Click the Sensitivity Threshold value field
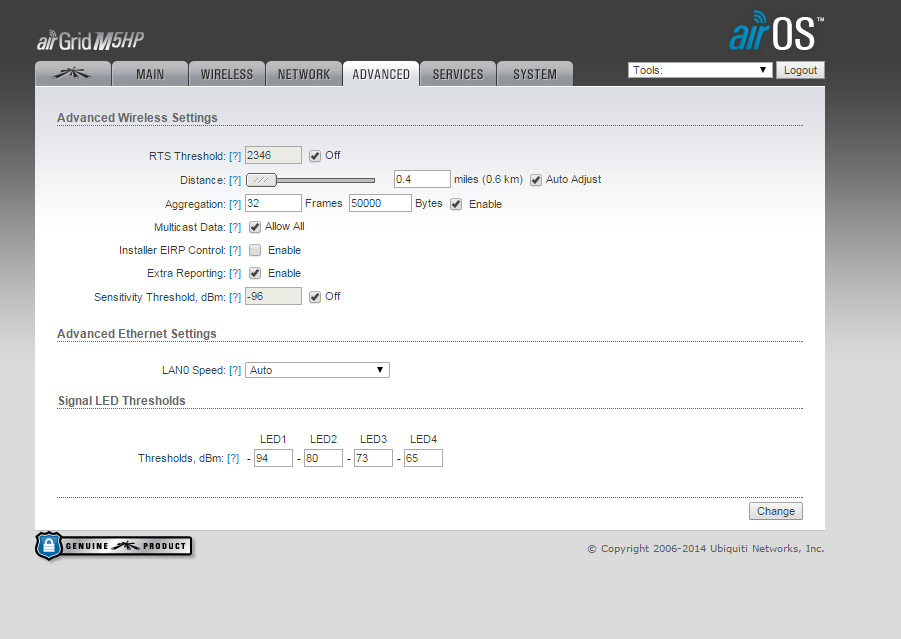 point(274,296)
